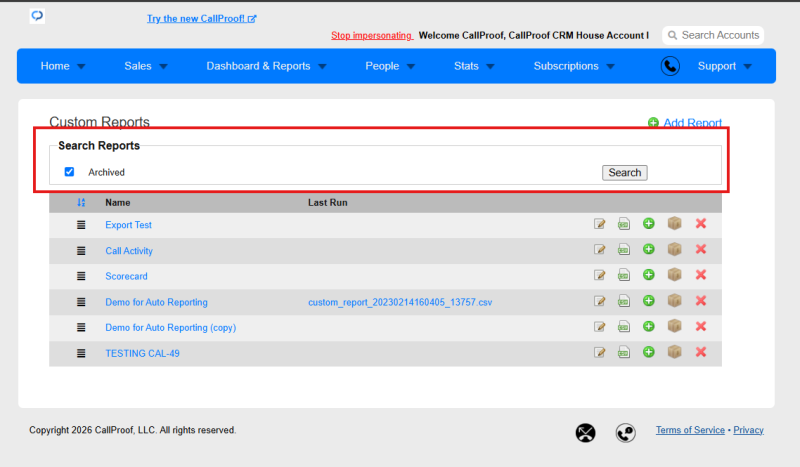
Task: Click the CSV file icon for TESTING CAL-49
Action: pyautogui.click(x=623, y=352)
